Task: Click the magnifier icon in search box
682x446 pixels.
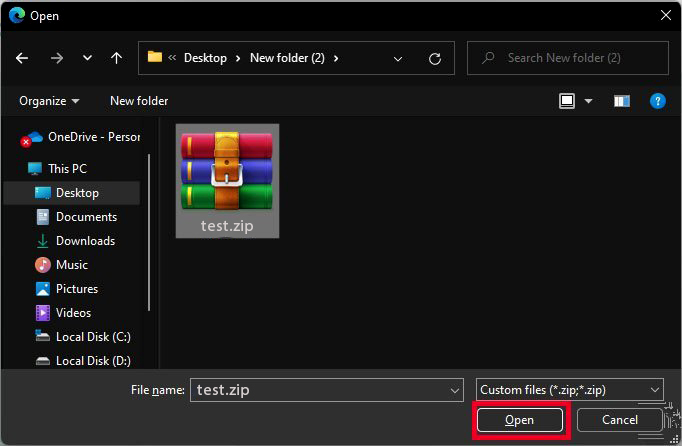Action: coord(488,58)
